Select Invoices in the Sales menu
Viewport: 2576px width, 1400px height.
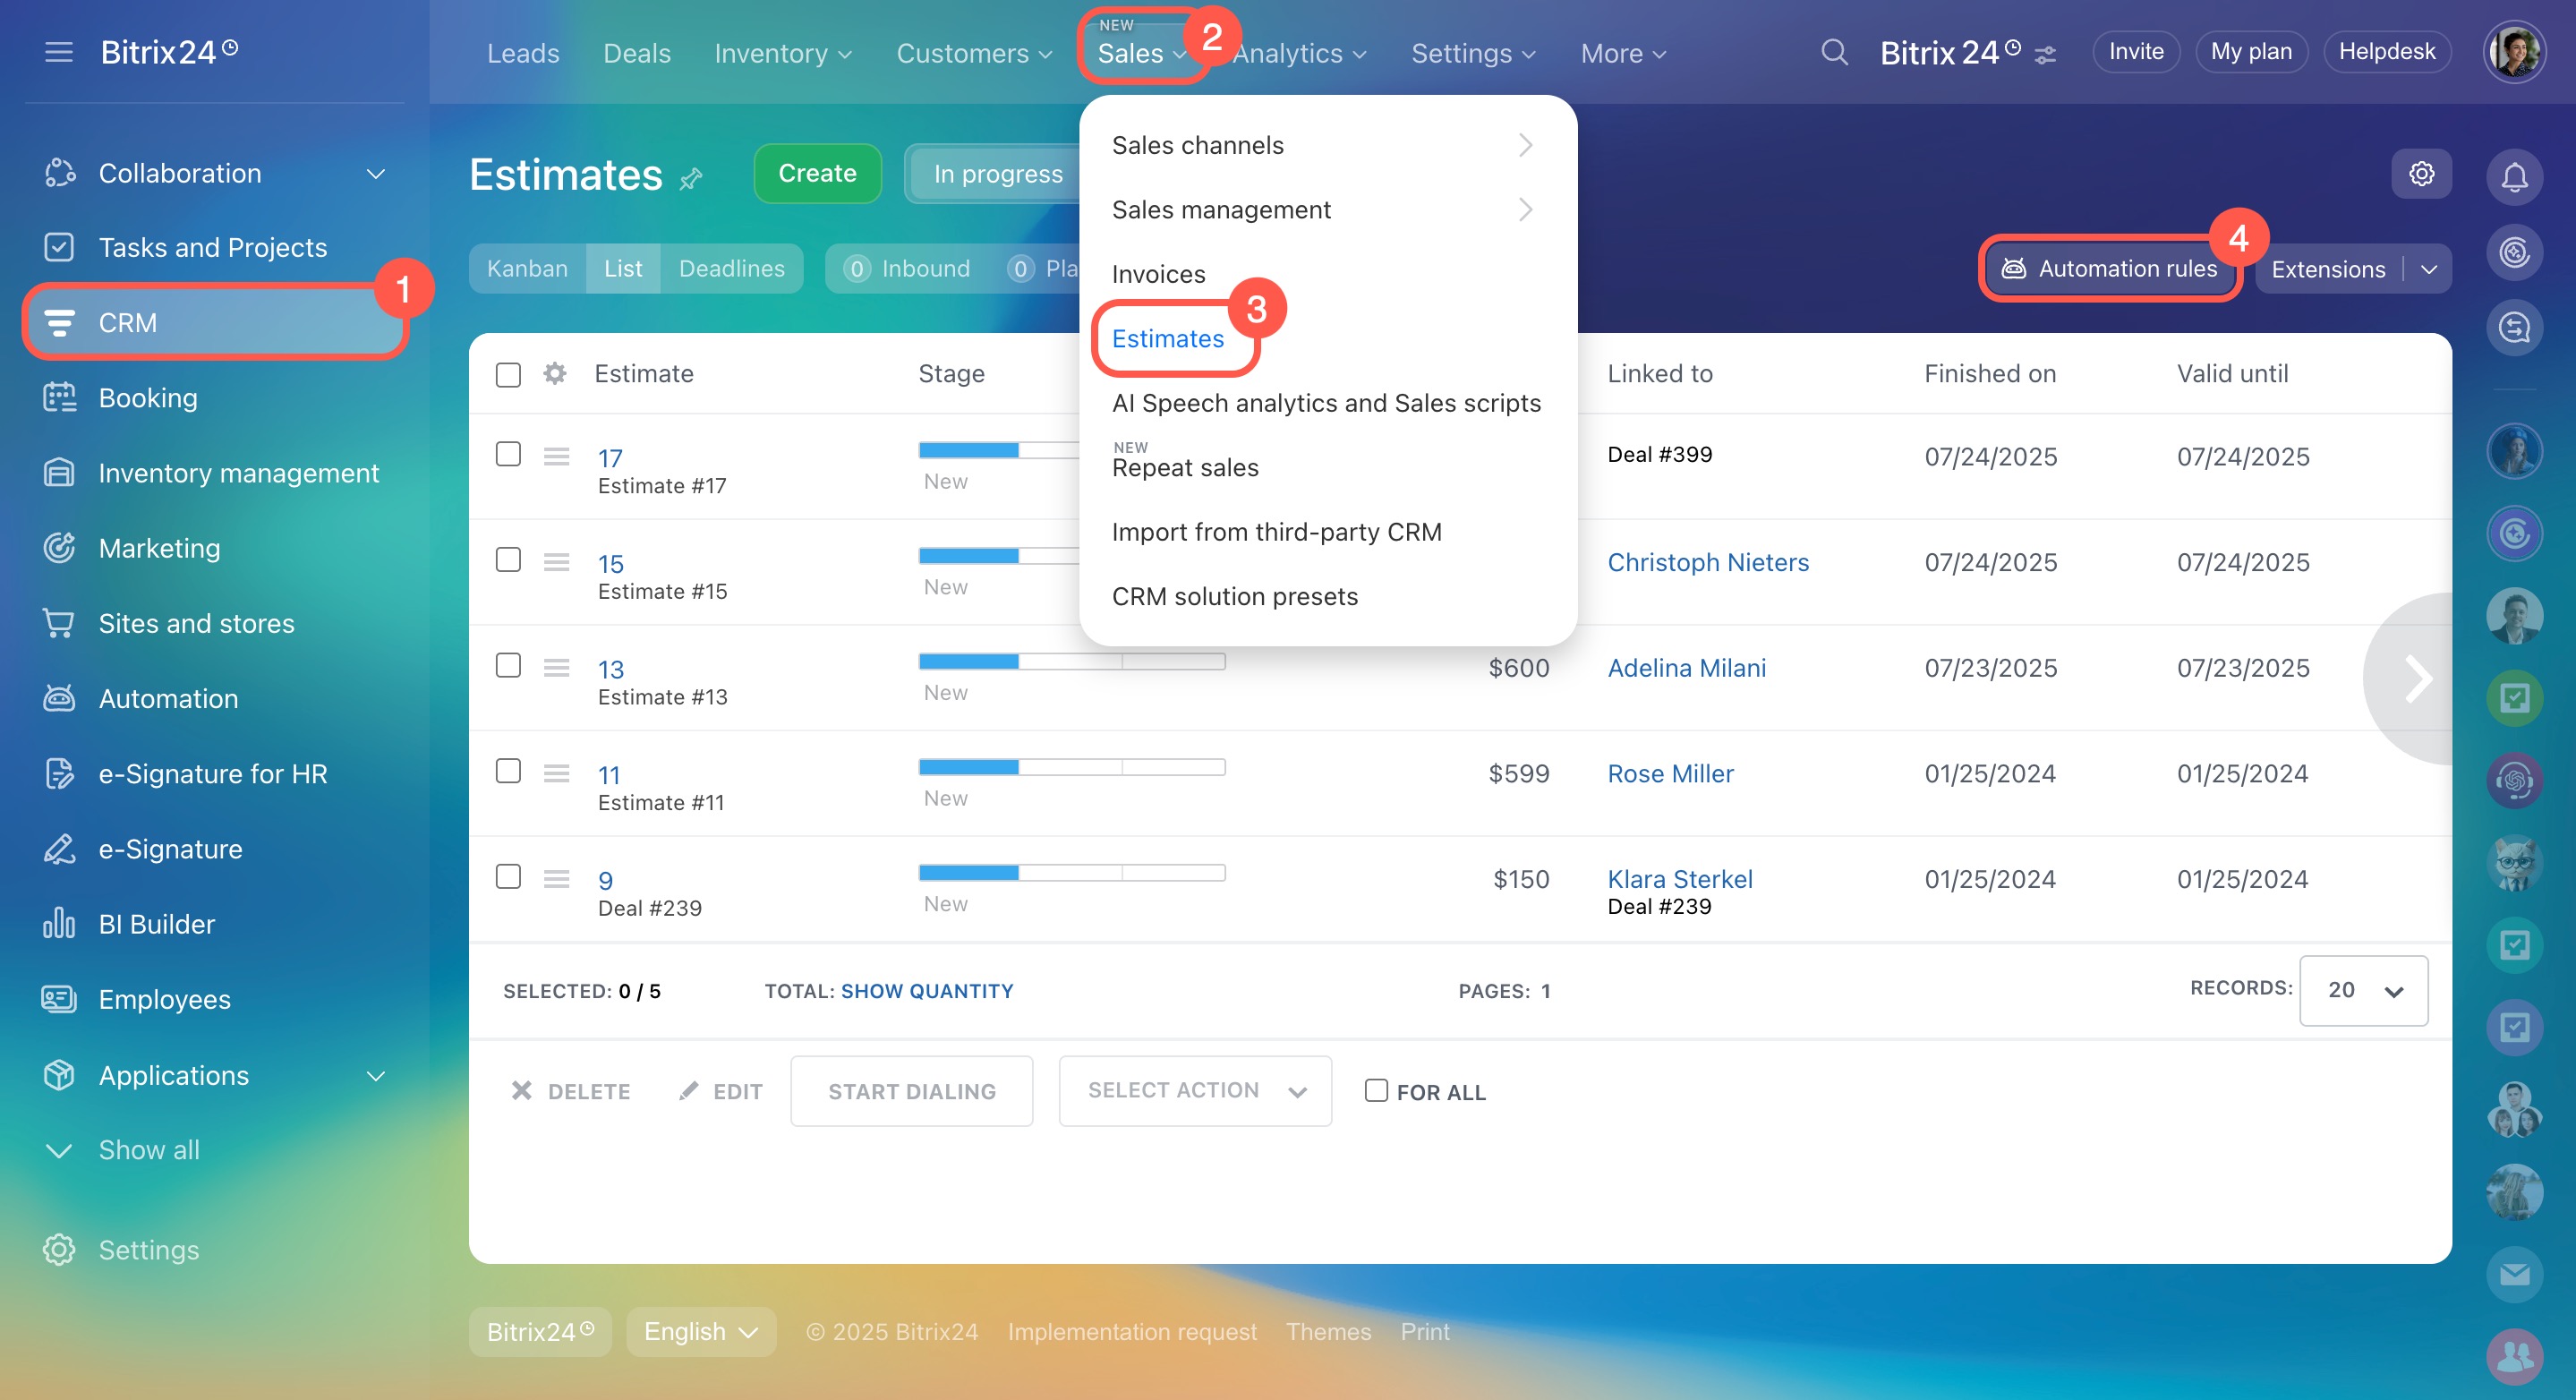pyautogui.click(x=1158, y=274)
